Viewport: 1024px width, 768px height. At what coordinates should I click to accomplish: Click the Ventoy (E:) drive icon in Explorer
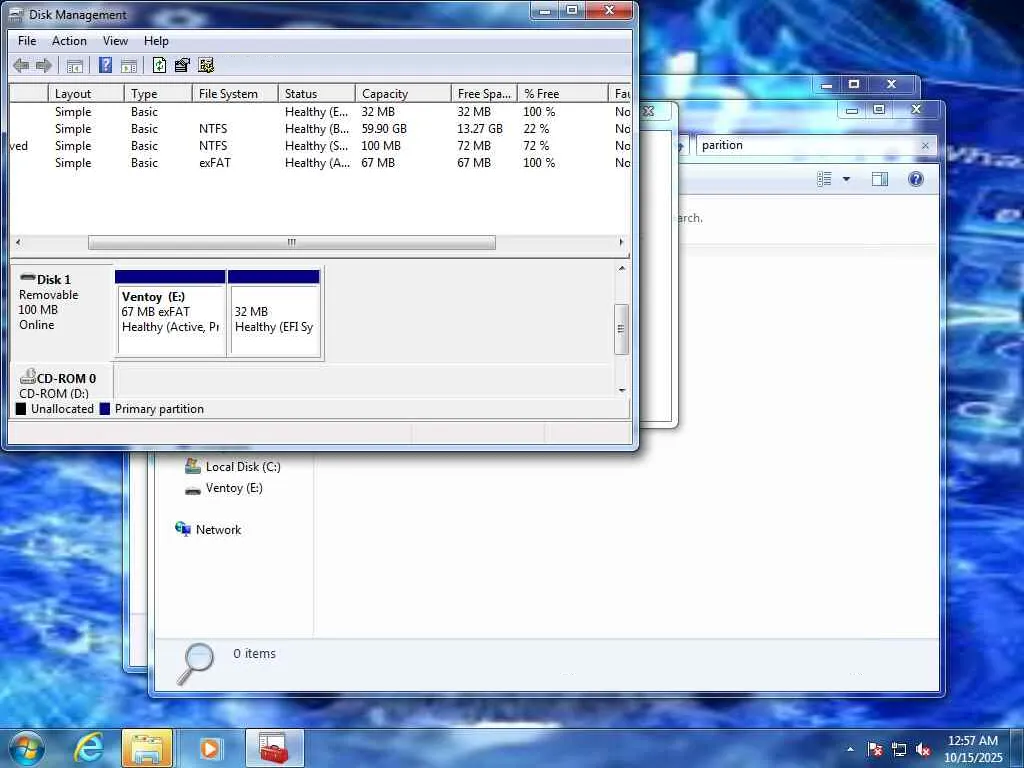tap(192, 489)
